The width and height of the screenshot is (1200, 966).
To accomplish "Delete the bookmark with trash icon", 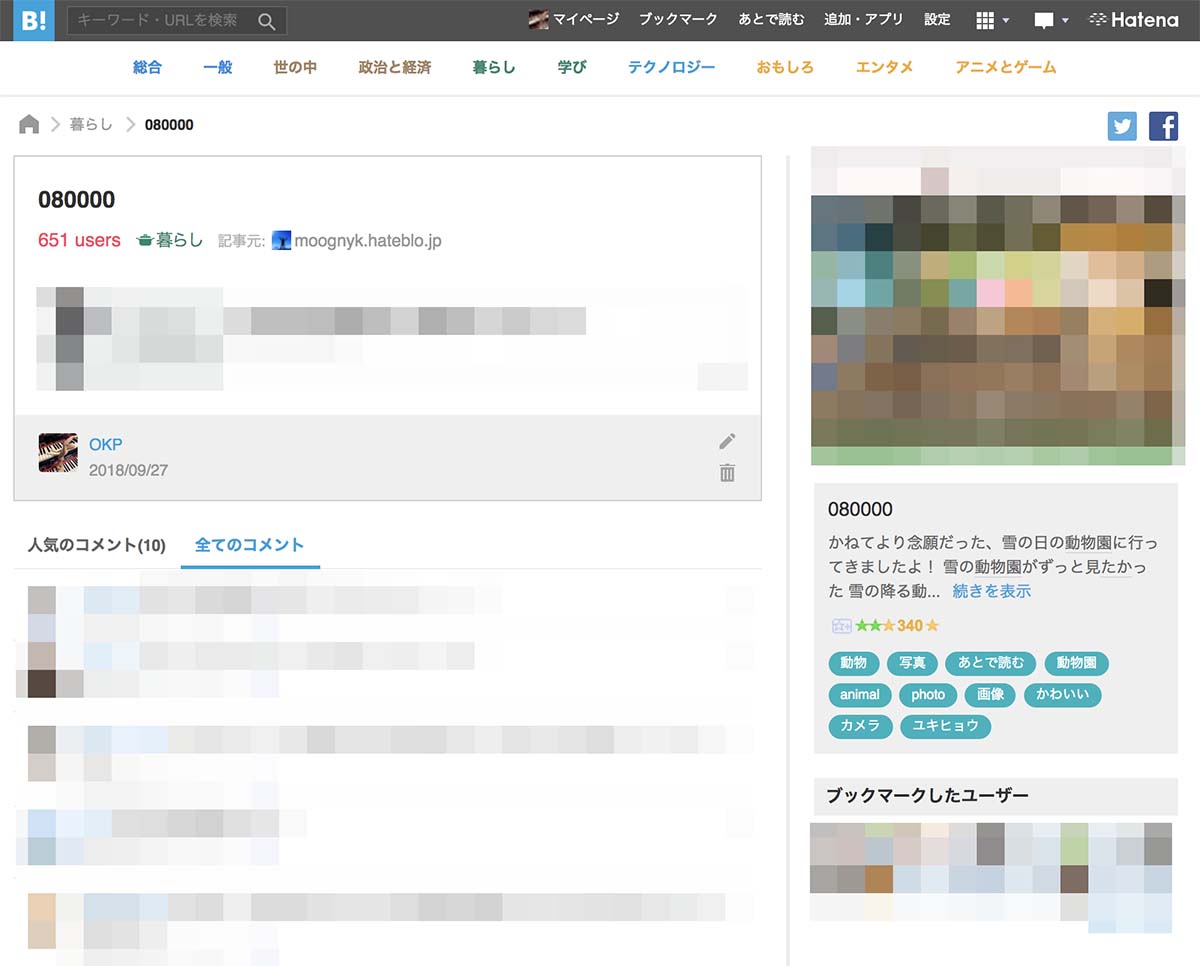I will click(x=727, y=473).
